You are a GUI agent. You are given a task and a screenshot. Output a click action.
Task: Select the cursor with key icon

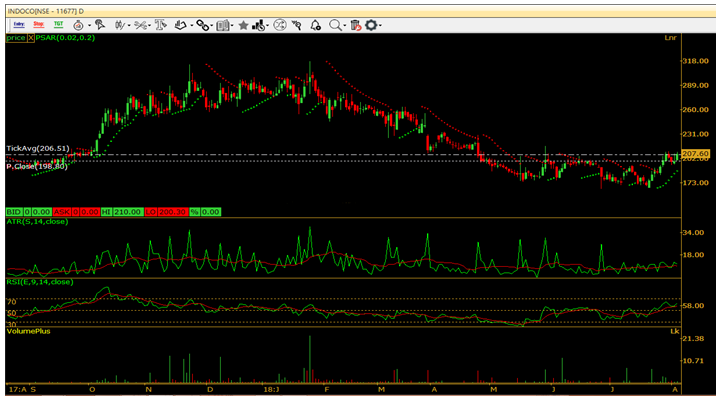click(297, 25)
